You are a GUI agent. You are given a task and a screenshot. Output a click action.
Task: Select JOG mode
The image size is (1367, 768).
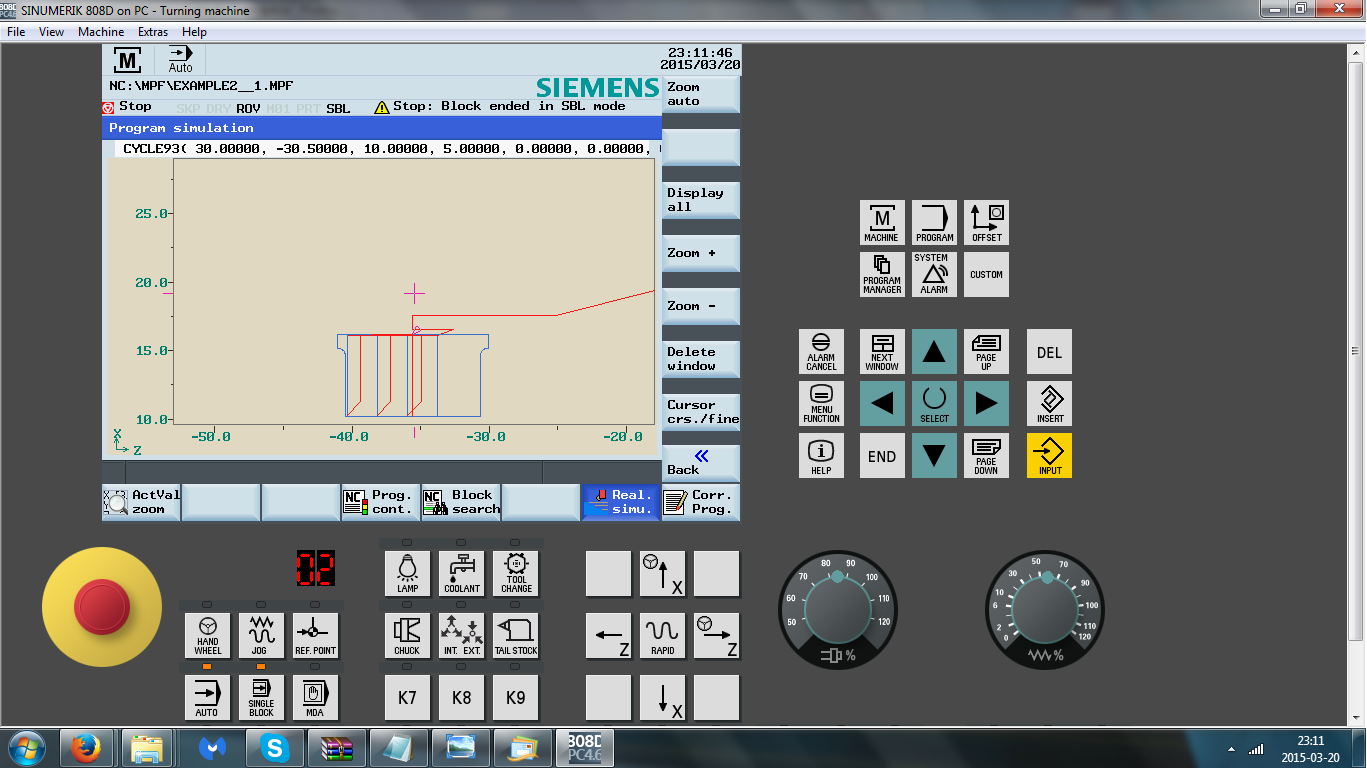tap(261, 636)
